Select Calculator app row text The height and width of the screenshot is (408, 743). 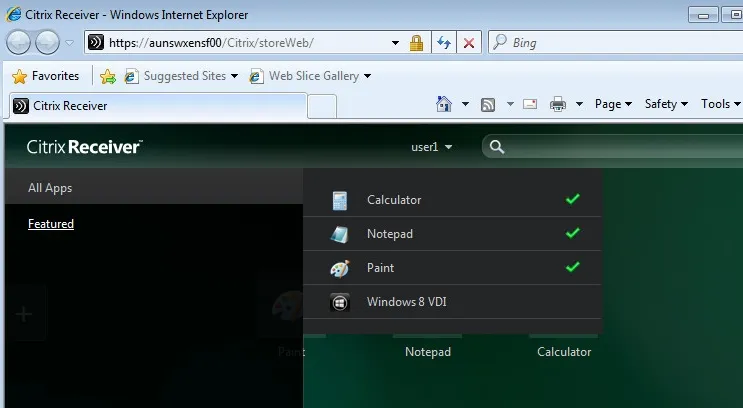coord(394,200)
